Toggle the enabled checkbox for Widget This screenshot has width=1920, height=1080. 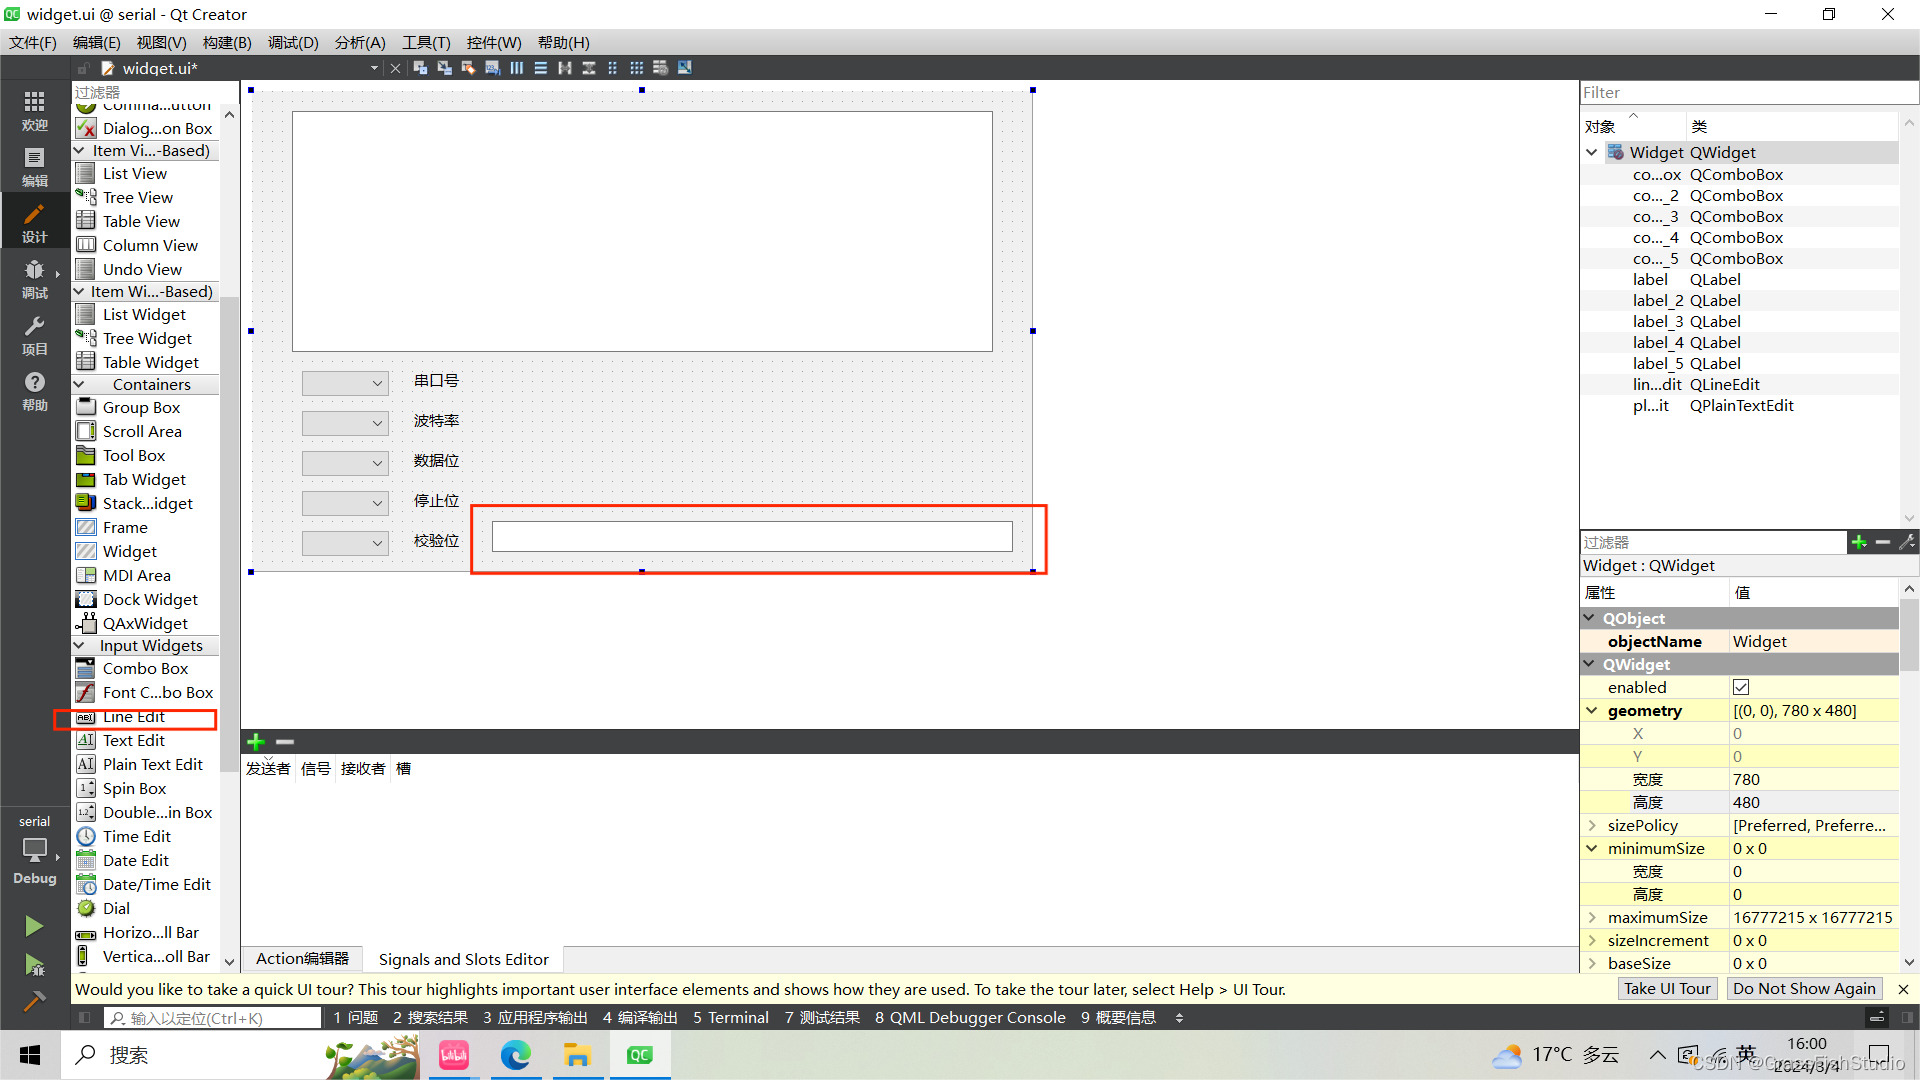[x=1741, y=687]
